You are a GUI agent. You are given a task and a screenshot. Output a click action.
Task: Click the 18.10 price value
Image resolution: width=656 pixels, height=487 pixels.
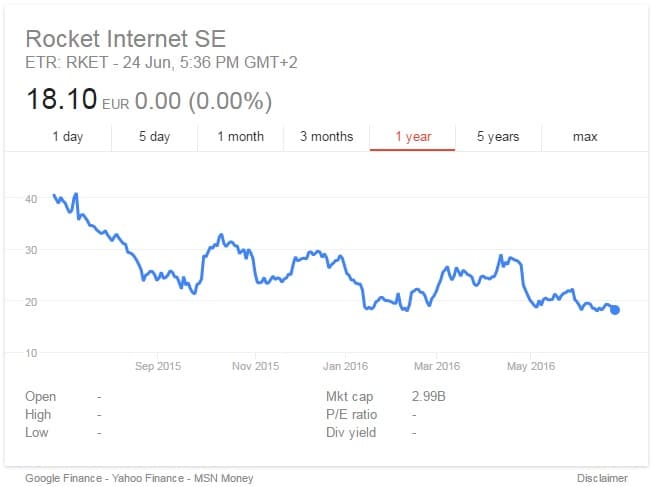[x=62, y=100]
